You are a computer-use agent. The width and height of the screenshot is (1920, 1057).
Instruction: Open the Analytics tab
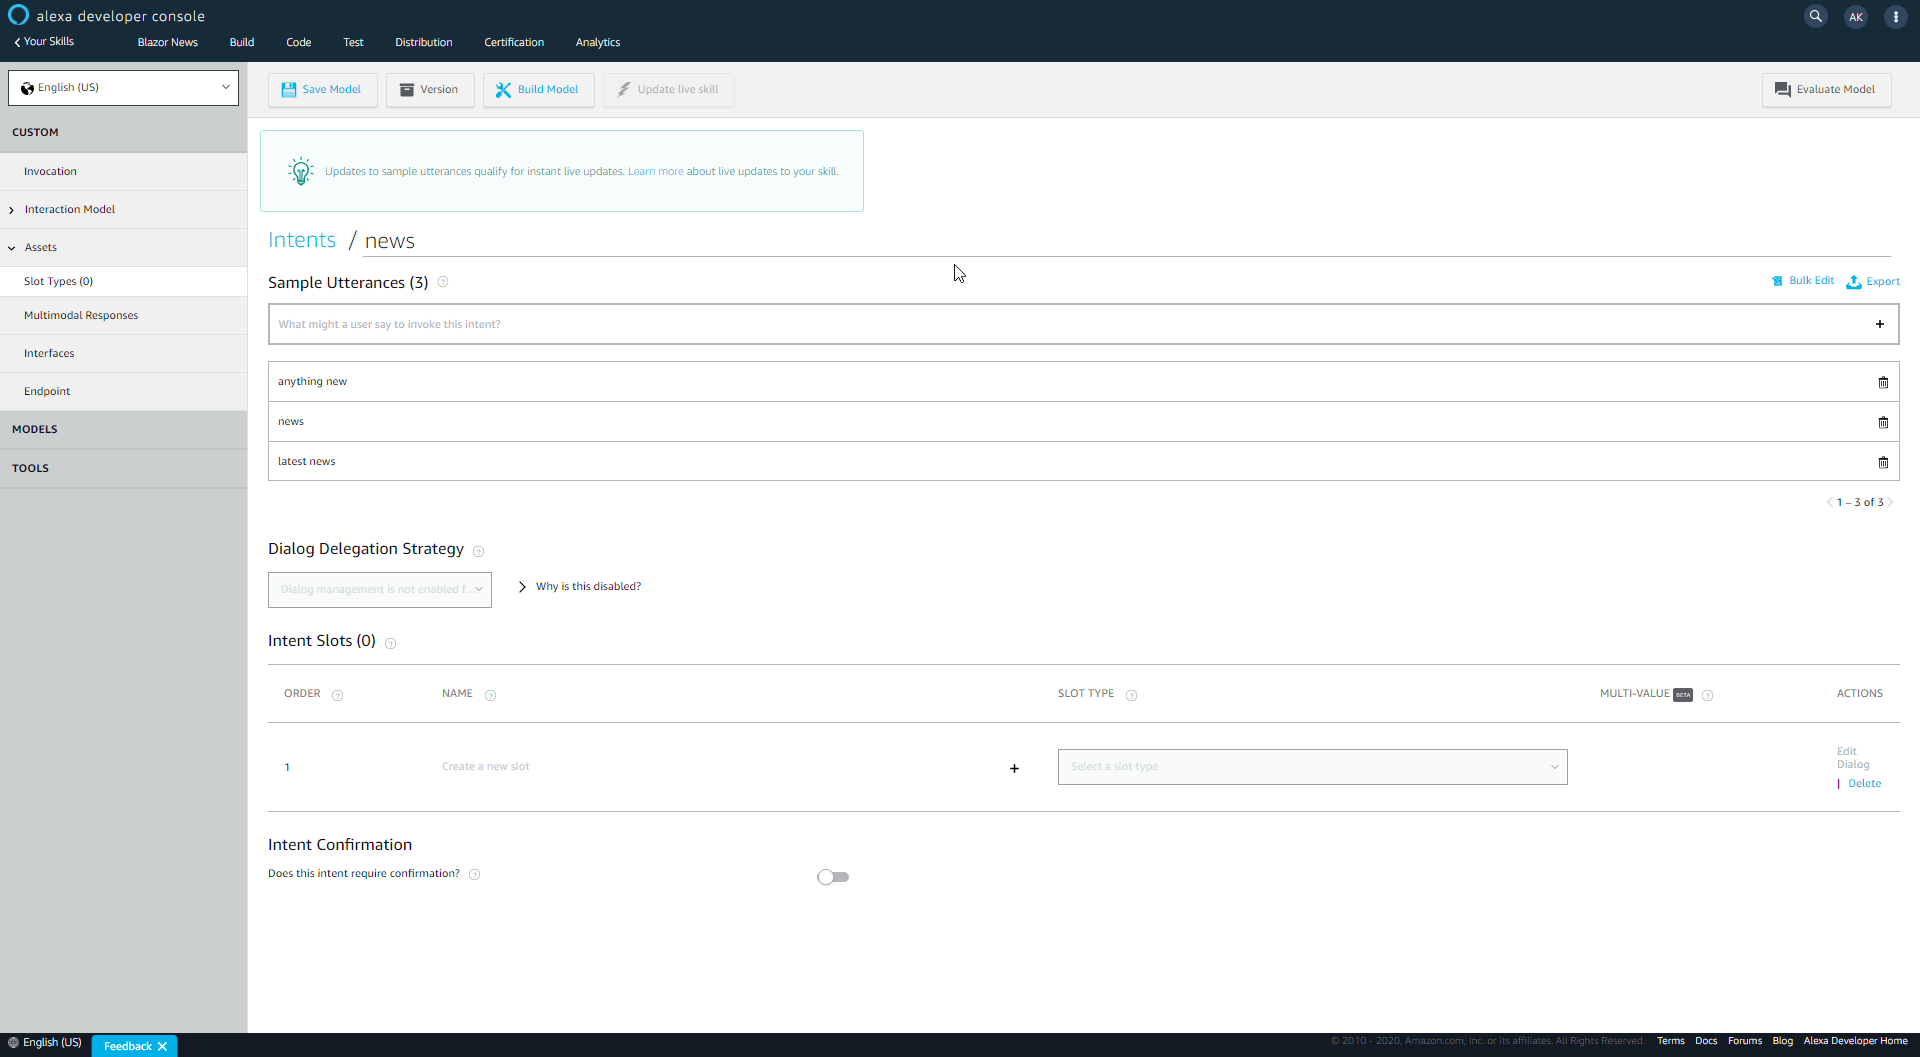pos(598,42)
